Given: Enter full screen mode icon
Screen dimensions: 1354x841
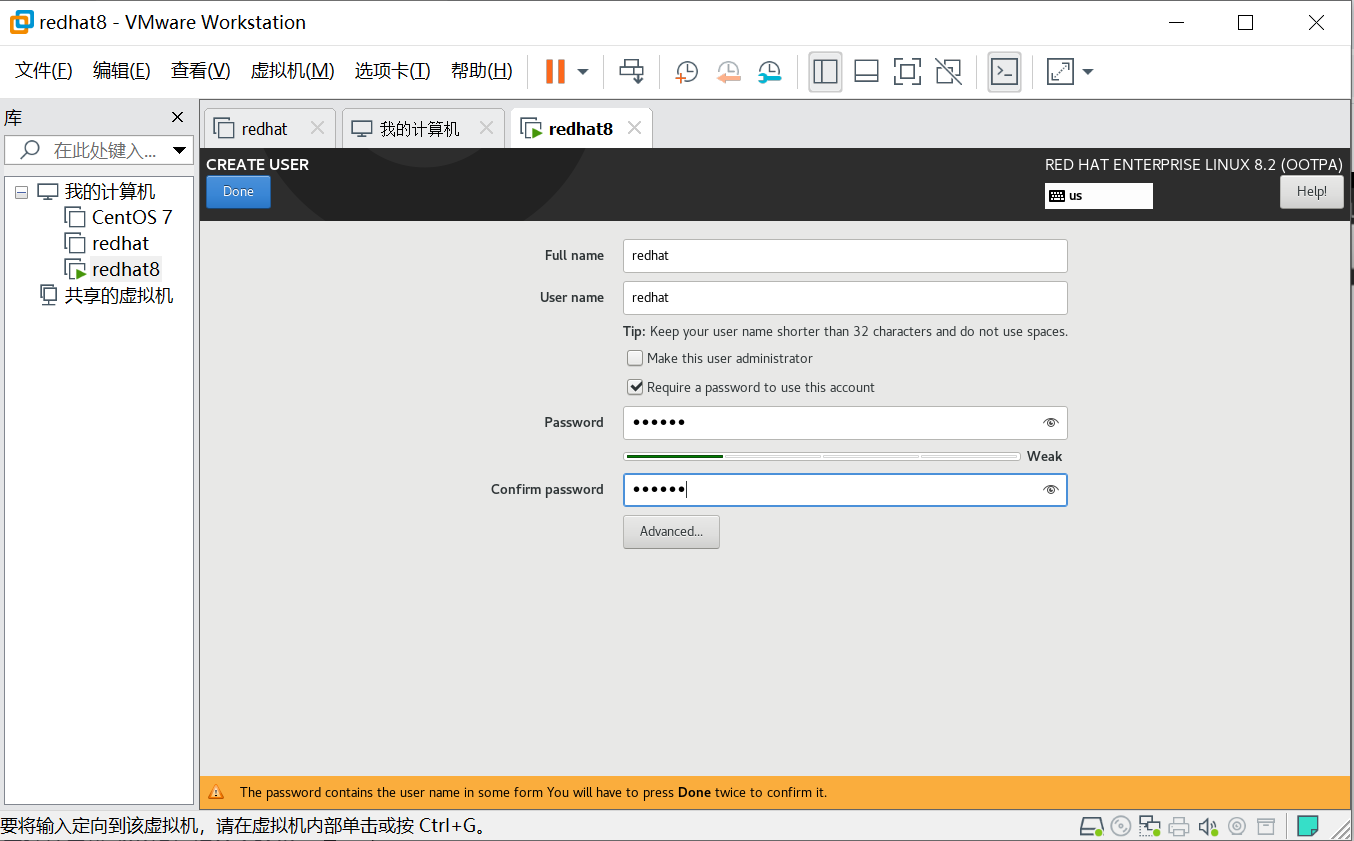Looking at the screenshot, I should click(x=907, y=71).
